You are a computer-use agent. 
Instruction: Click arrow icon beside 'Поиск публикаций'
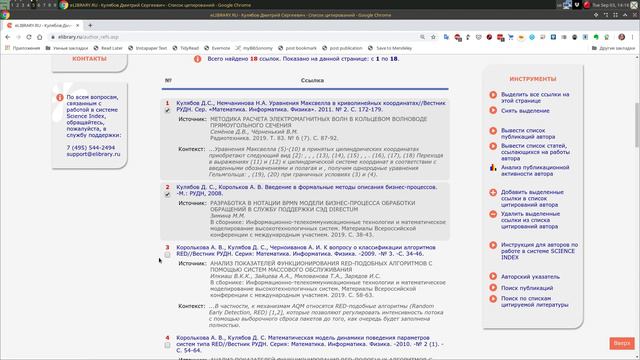click(x=493, y=288)
